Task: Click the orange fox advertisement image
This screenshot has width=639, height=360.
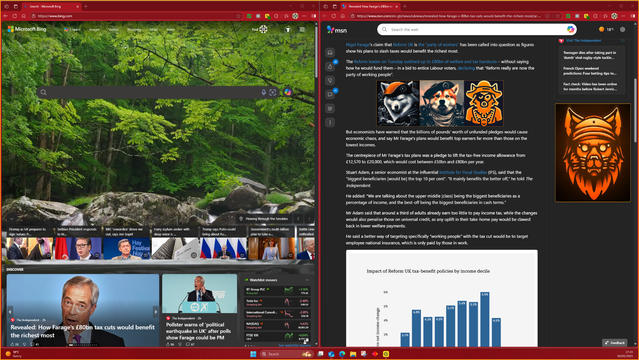Action: point(593,152)
